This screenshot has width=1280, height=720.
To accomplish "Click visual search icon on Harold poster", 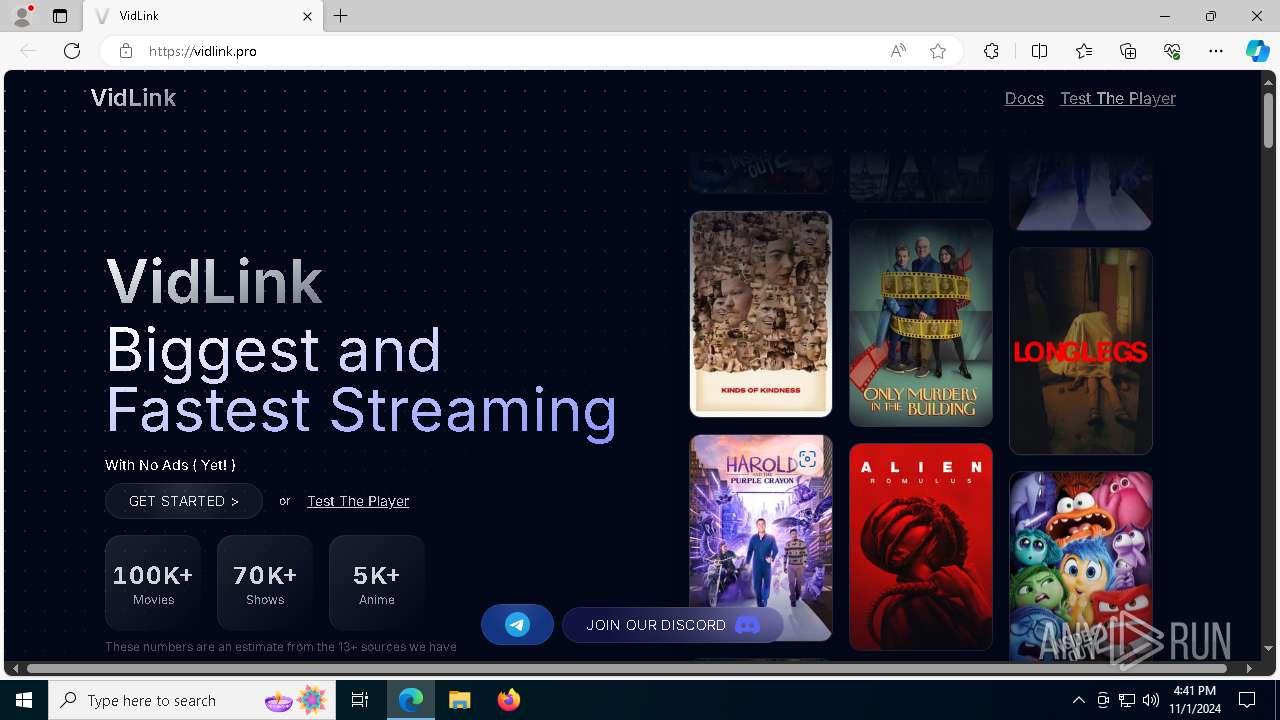I will pos(807,459).
